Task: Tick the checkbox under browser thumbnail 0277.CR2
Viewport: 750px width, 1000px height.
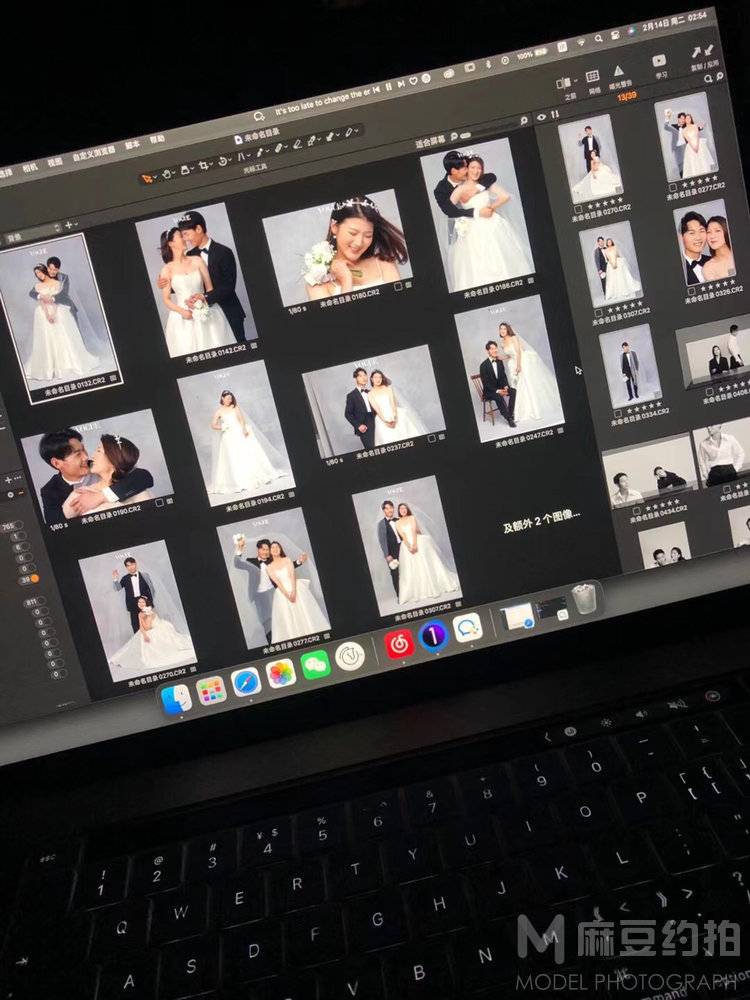Action: [x=673, y=188]
